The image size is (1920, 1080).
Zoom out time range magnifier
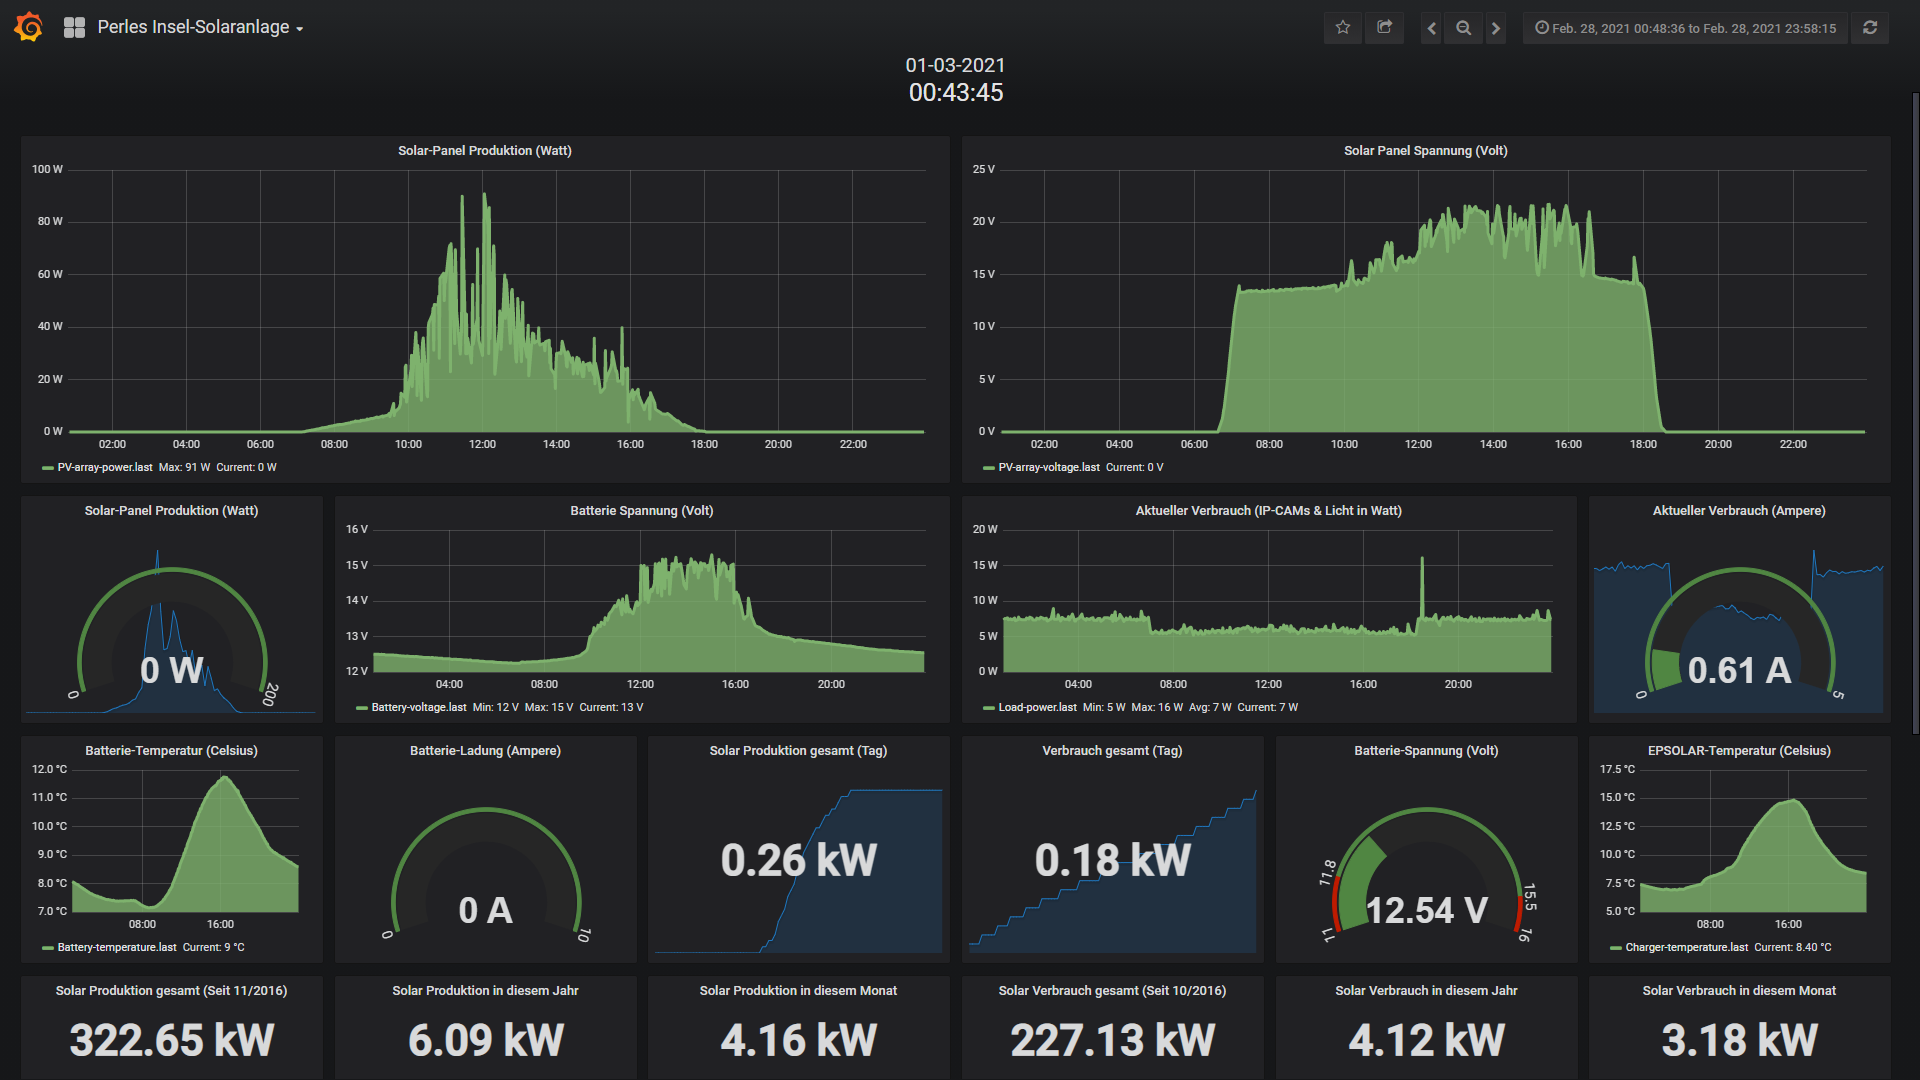[1464, 28]
